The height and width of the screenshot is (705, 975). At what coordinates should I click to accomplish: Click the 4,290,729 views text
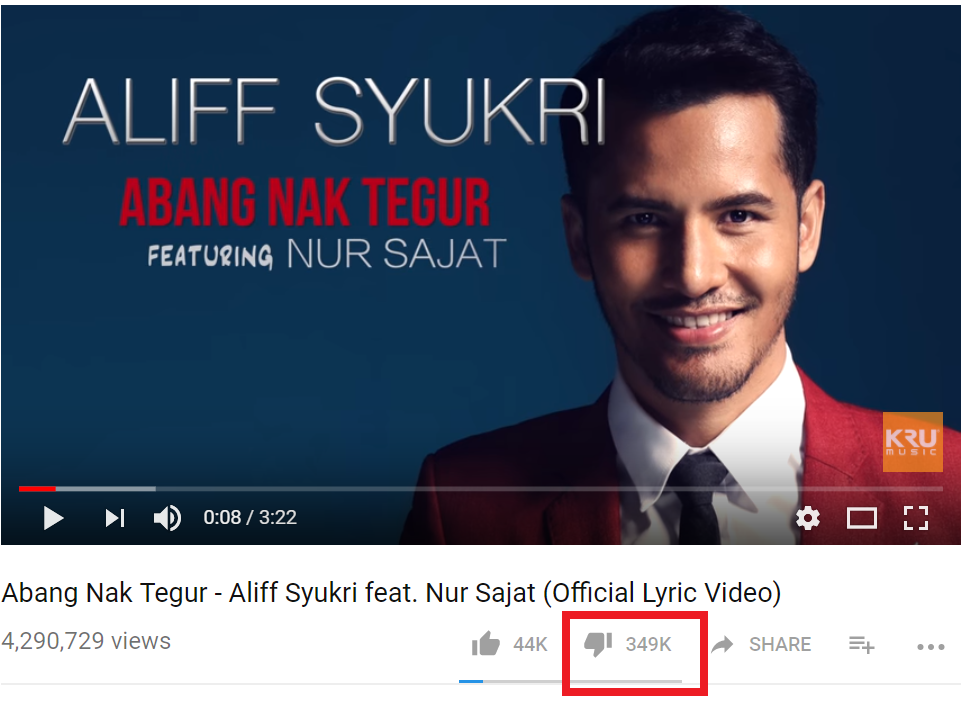(x=86, y=641)
